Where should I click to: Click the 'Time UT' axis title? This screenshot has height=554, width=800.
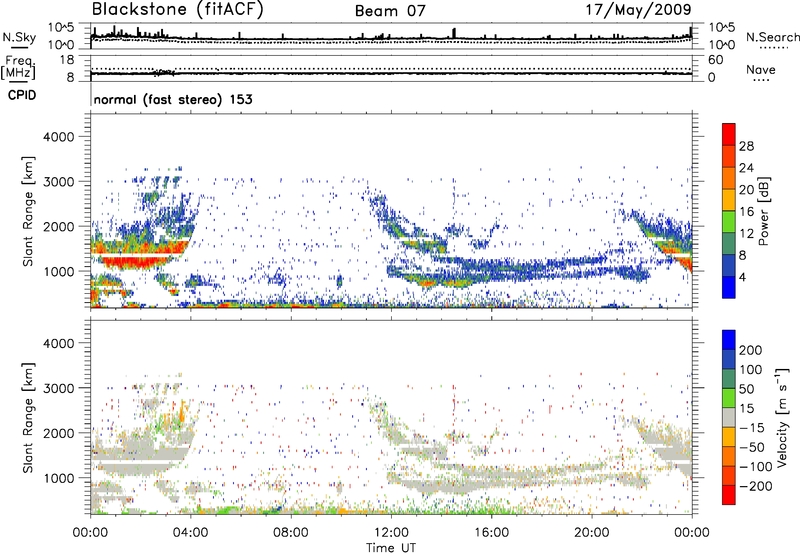[x=391, y=548]
